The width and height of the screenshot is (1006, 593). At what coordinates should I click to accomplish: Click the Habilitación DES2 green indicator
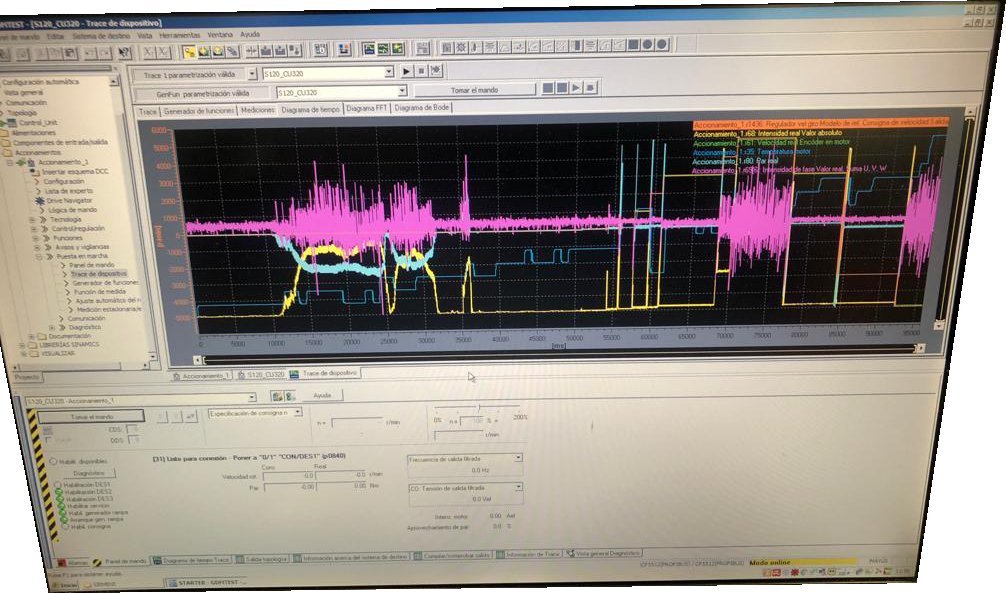coord(59,492)
